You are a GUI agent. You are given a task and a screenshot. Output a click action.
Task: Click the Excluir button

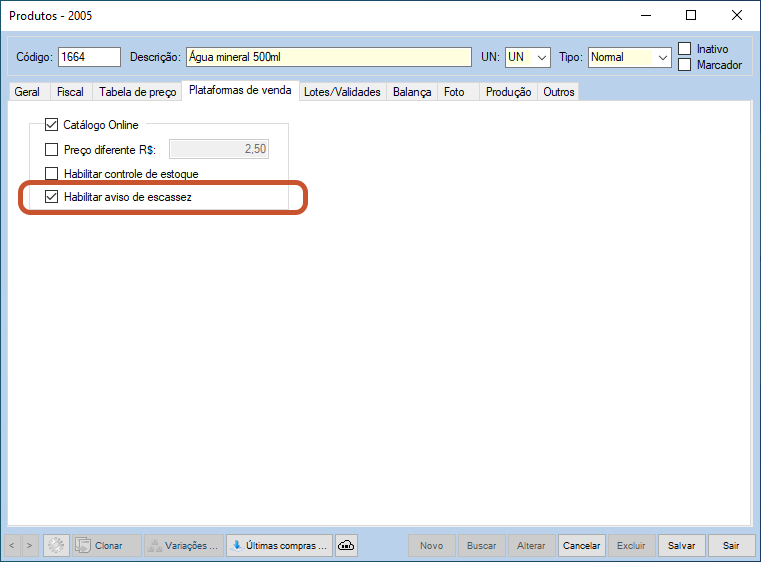(x=631, y=545)
